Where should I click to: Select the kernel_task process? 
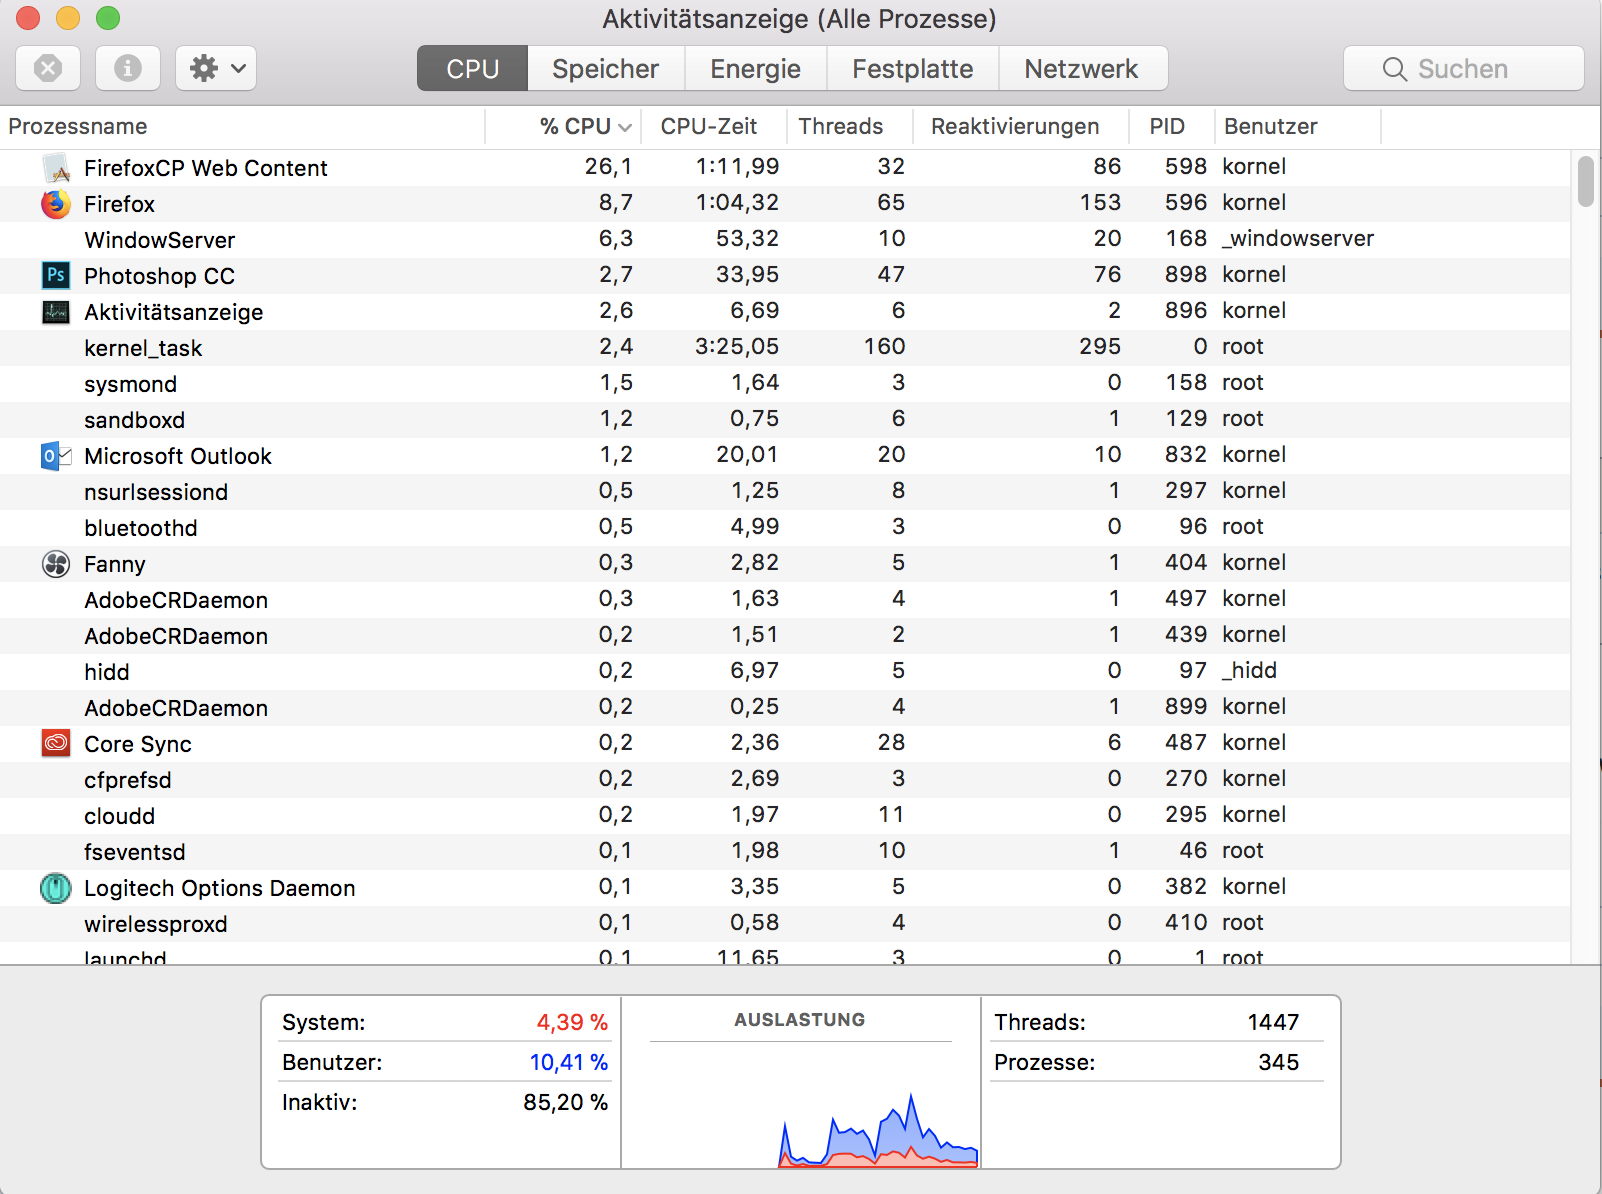coord(785,348)
